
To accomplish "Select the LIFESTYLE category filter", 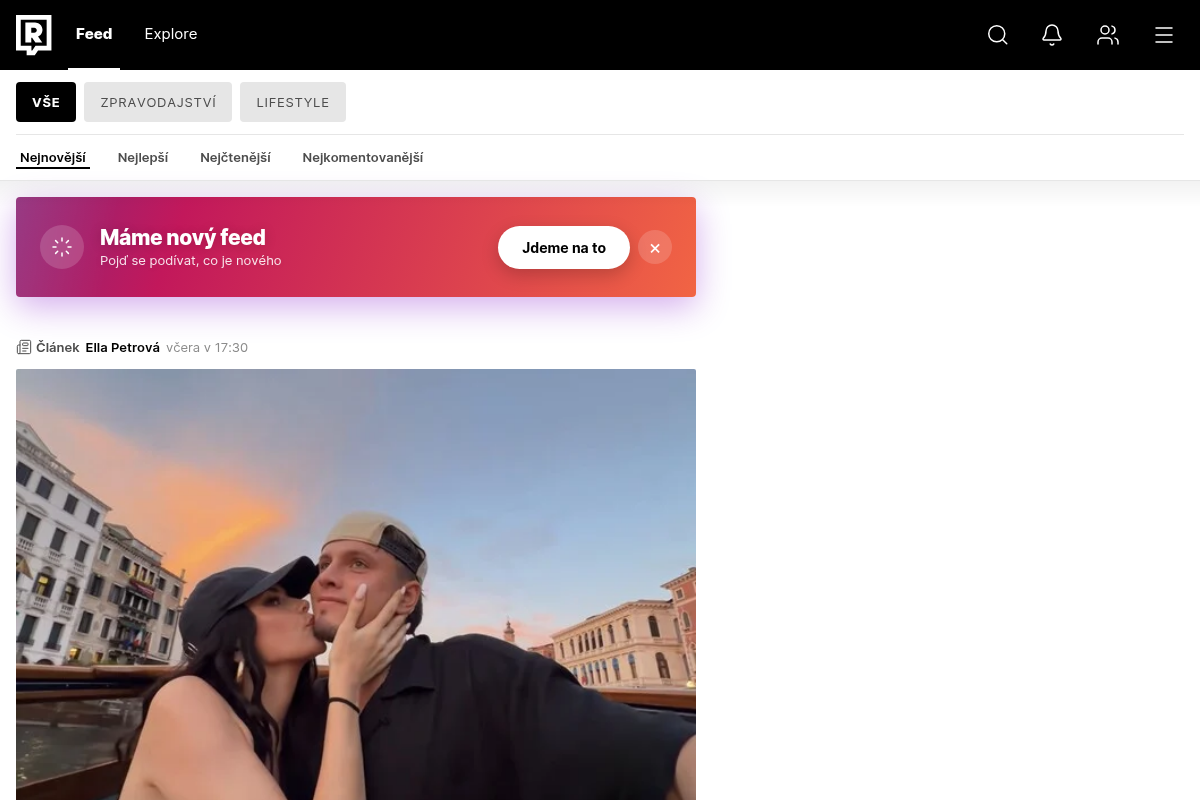I will pyautogui.click(x=293, y=102).
